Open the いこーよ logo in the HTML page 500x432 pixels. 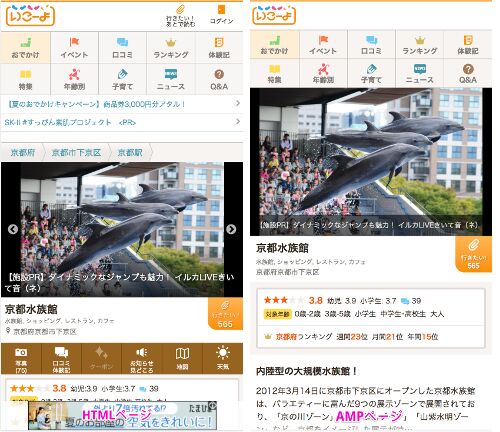30,15
